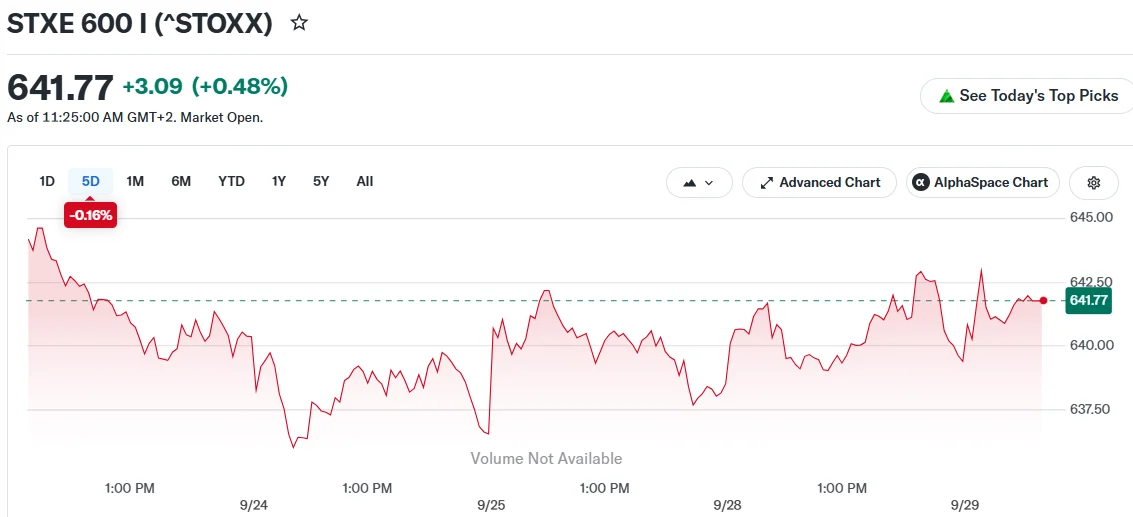Click the AlphaSpace logo icon

[x=921, y=182]
